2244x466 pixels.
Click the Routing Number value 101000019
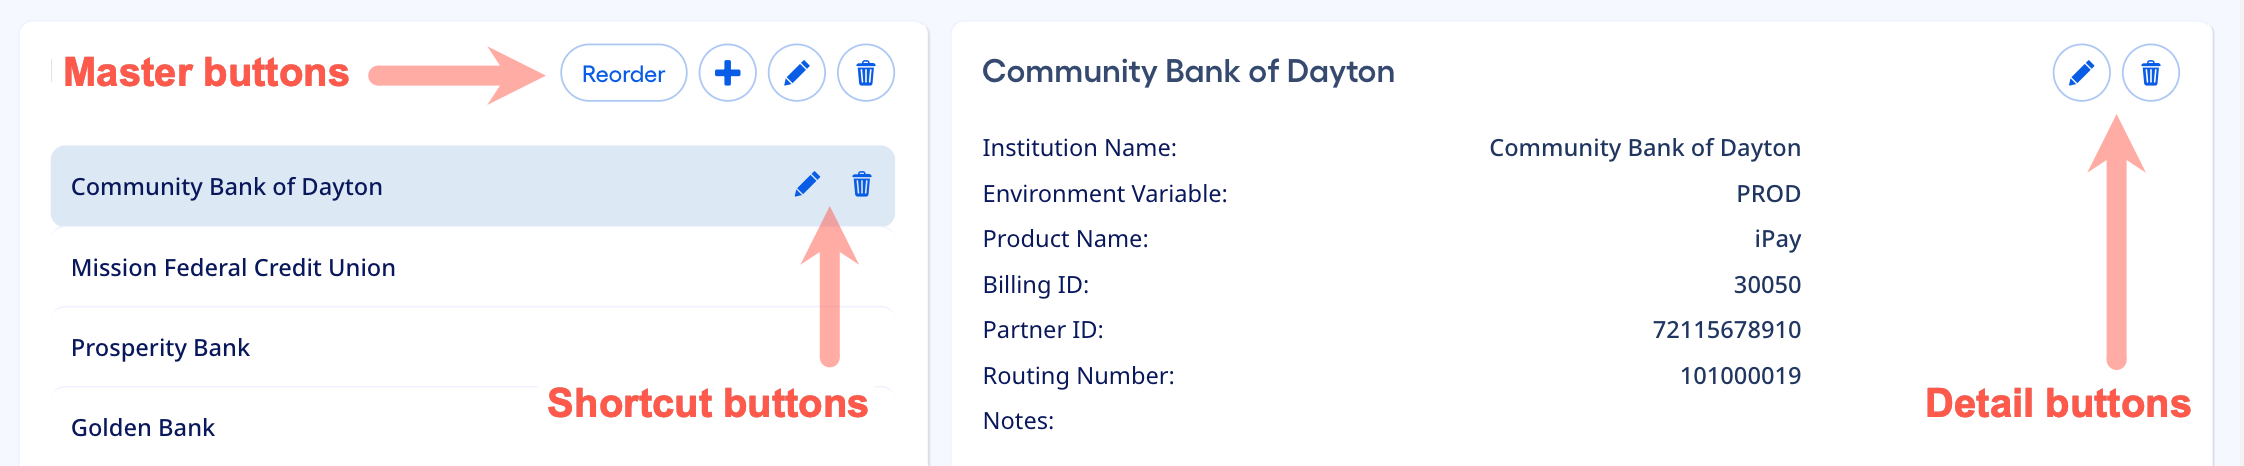tap(1740, 376)
